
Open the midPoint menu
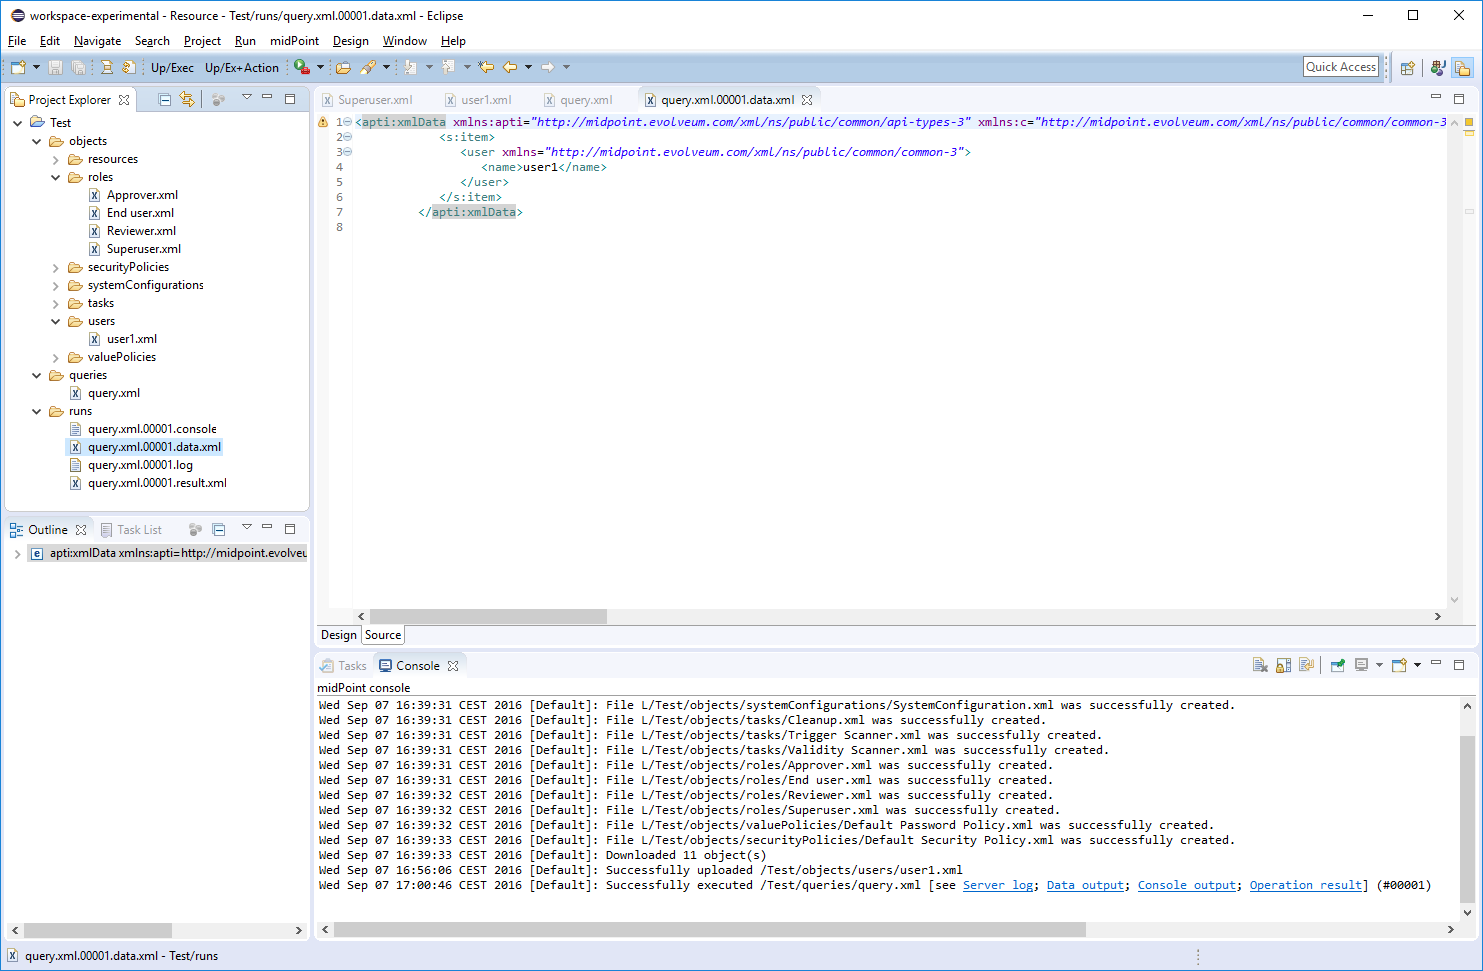click(294, 41)
